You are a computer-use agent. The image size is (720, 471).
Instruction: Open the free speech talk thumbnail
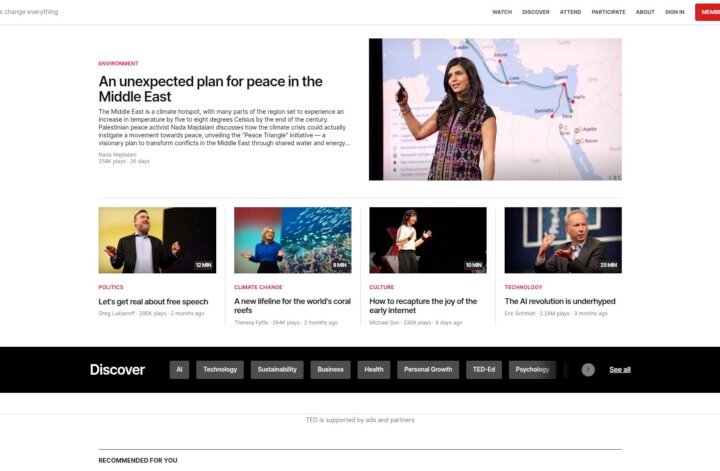coord(157,240)
